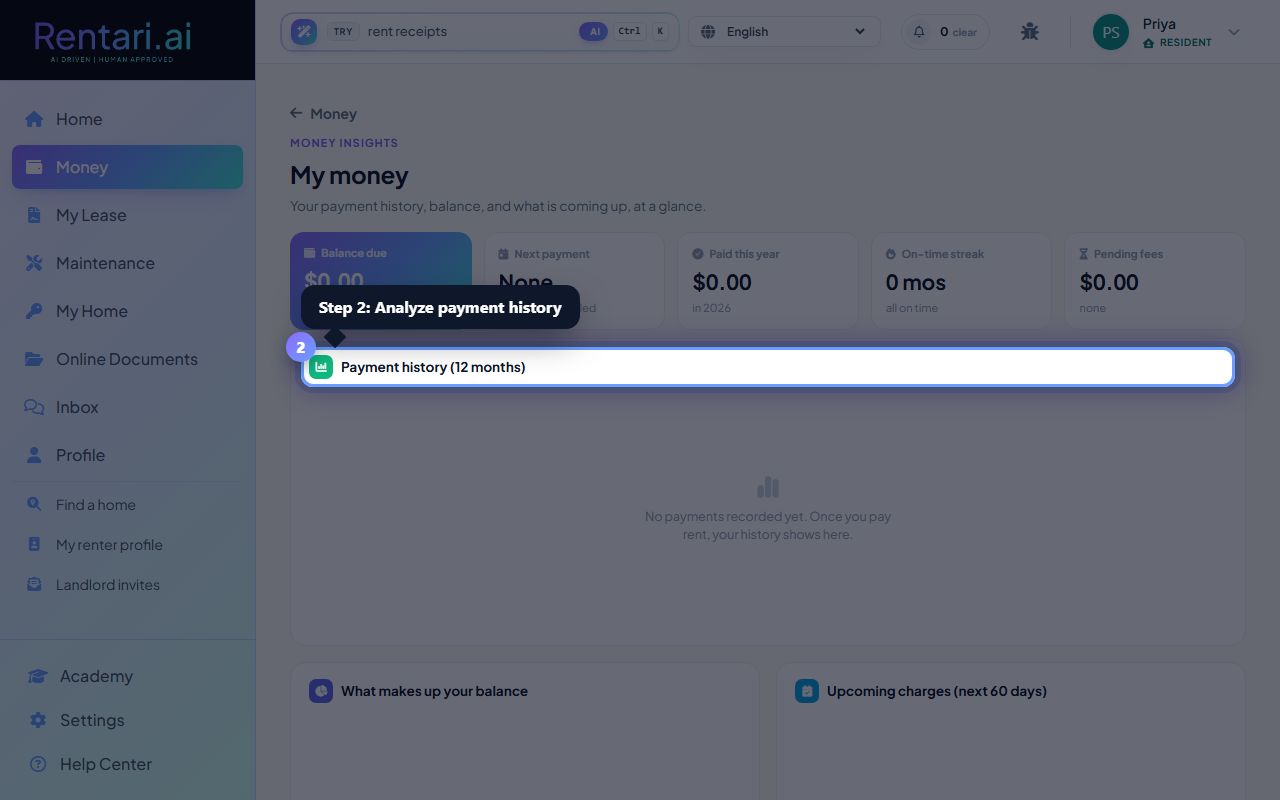This screenshot has height=800, width=1280.
Task: Open the Academy
Action: pos(127,676)
